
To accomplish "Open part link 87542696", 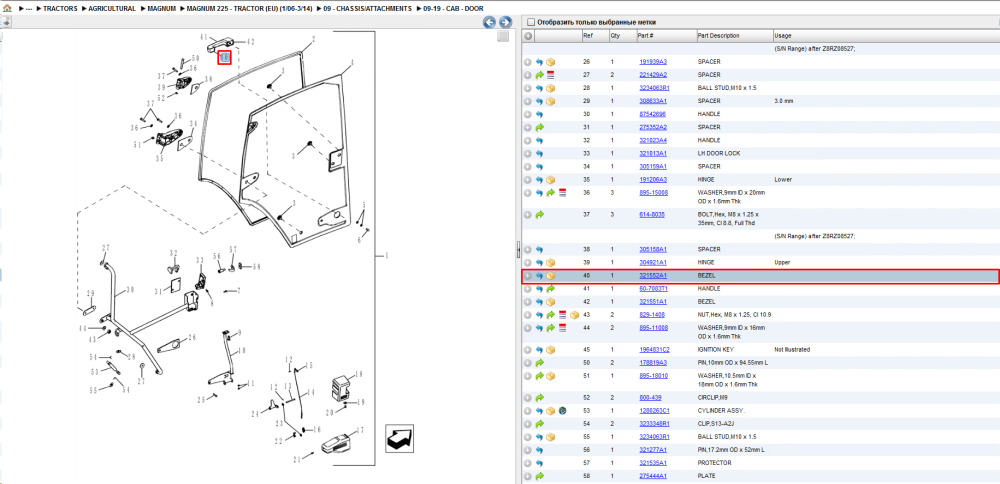I will point(652,114).
